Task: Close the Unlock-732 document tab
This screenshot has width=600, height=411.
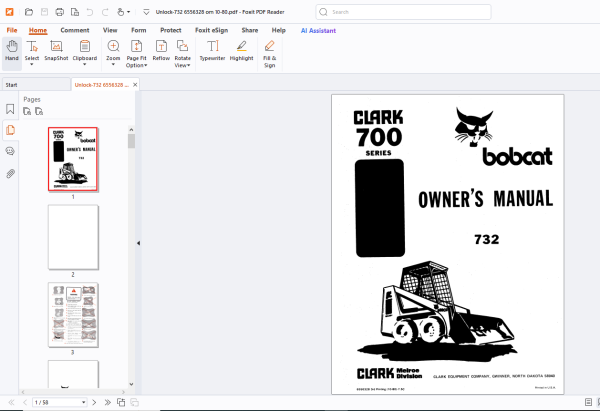Action: pyautogui.click(x=135, y=85)
